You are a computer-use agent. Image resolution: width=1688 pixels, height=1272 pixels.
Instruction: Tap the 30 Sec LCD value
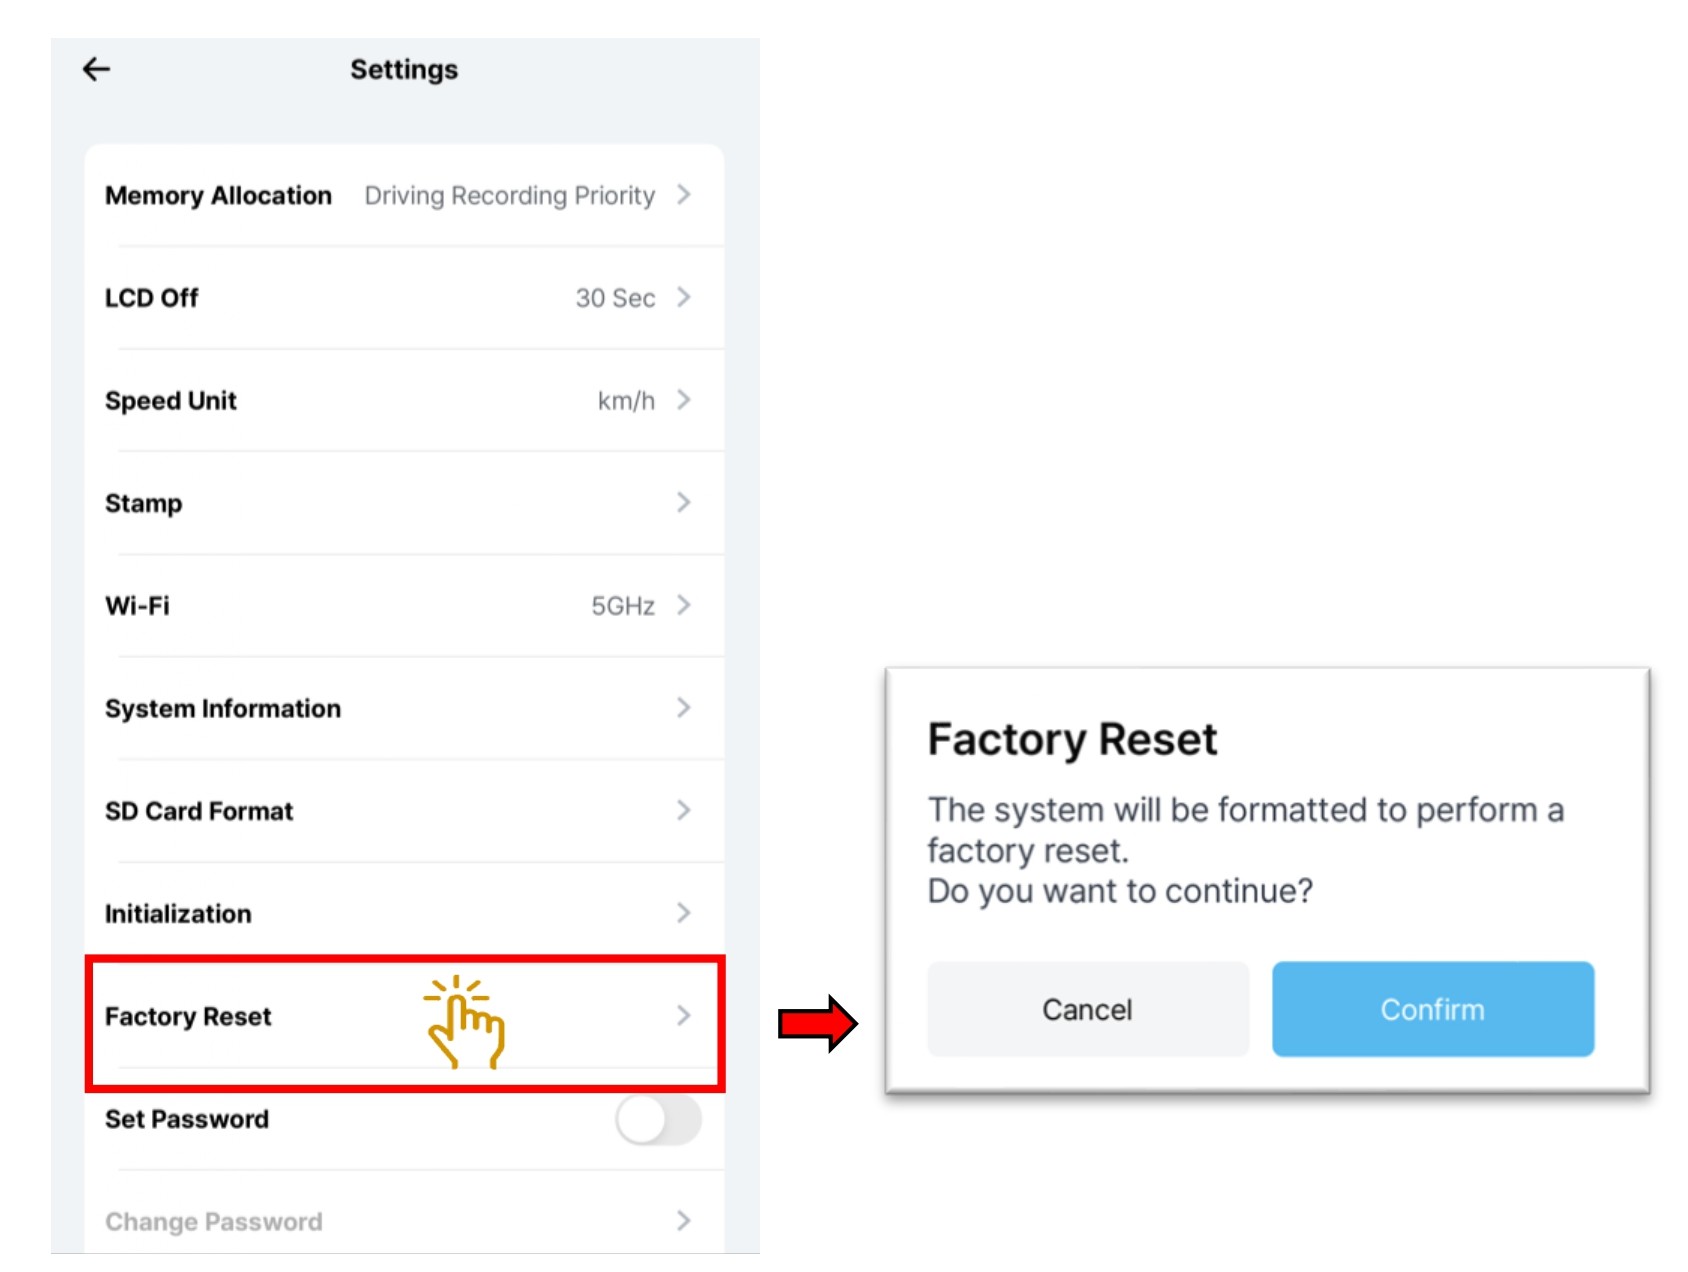click(615, 298)
